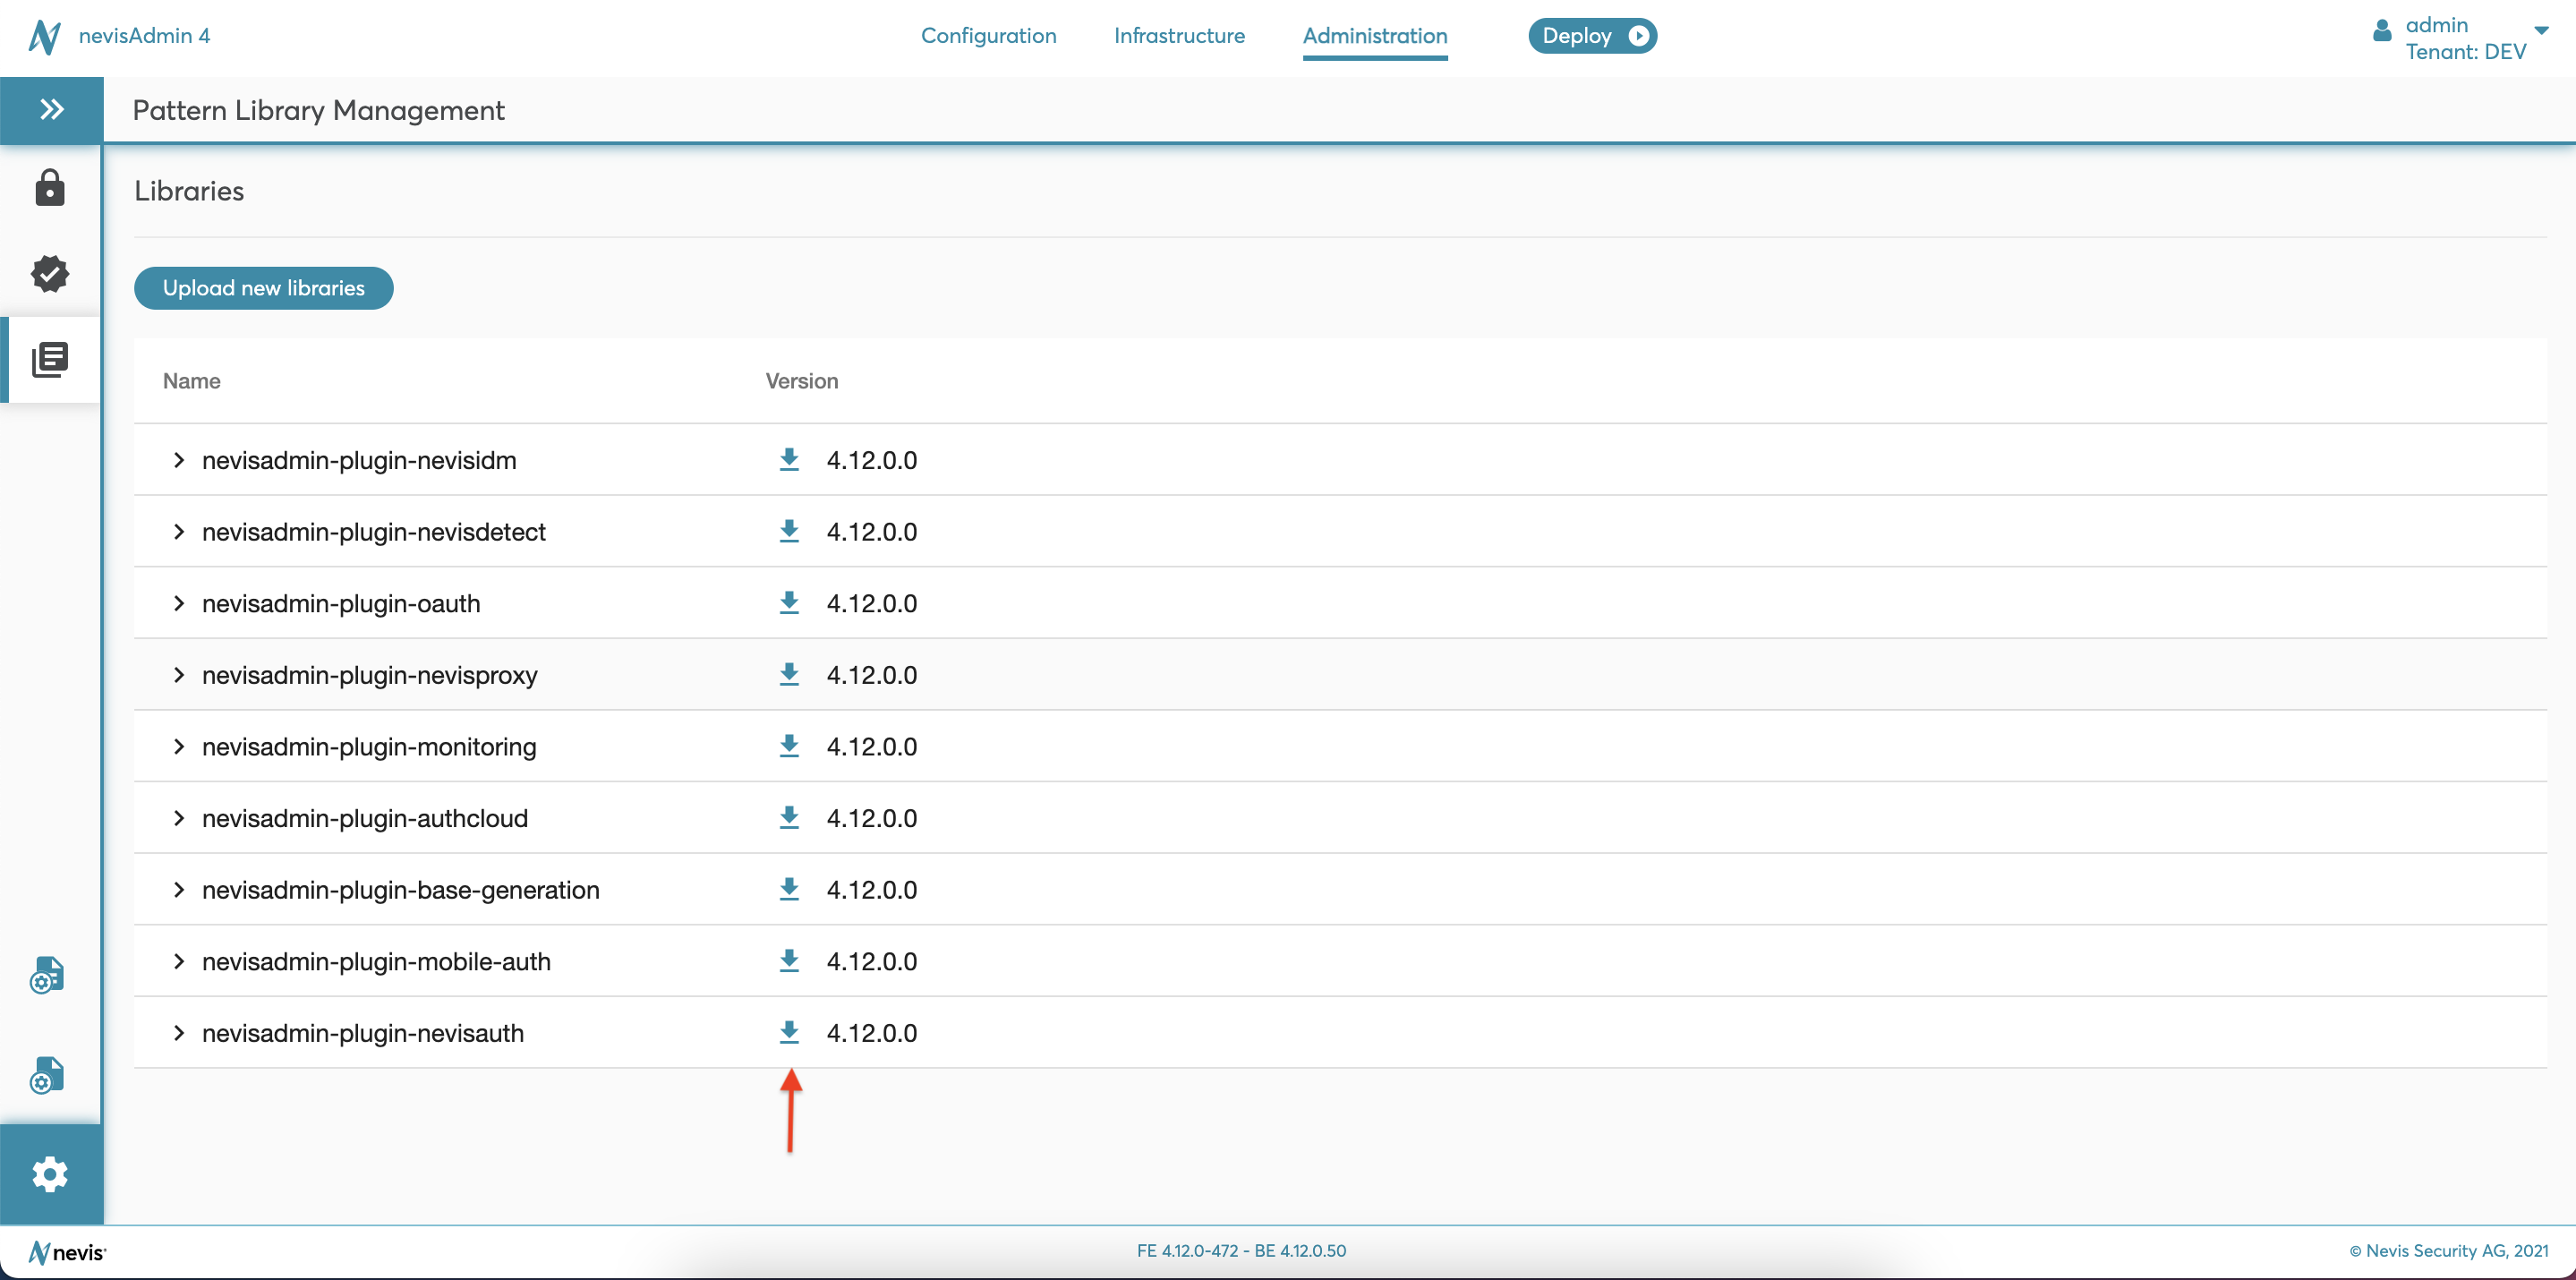Download nevisadmin-plugin-nevisdetect library
The height and width of the screenshot is (1280, 2576).
coord(789,531)
